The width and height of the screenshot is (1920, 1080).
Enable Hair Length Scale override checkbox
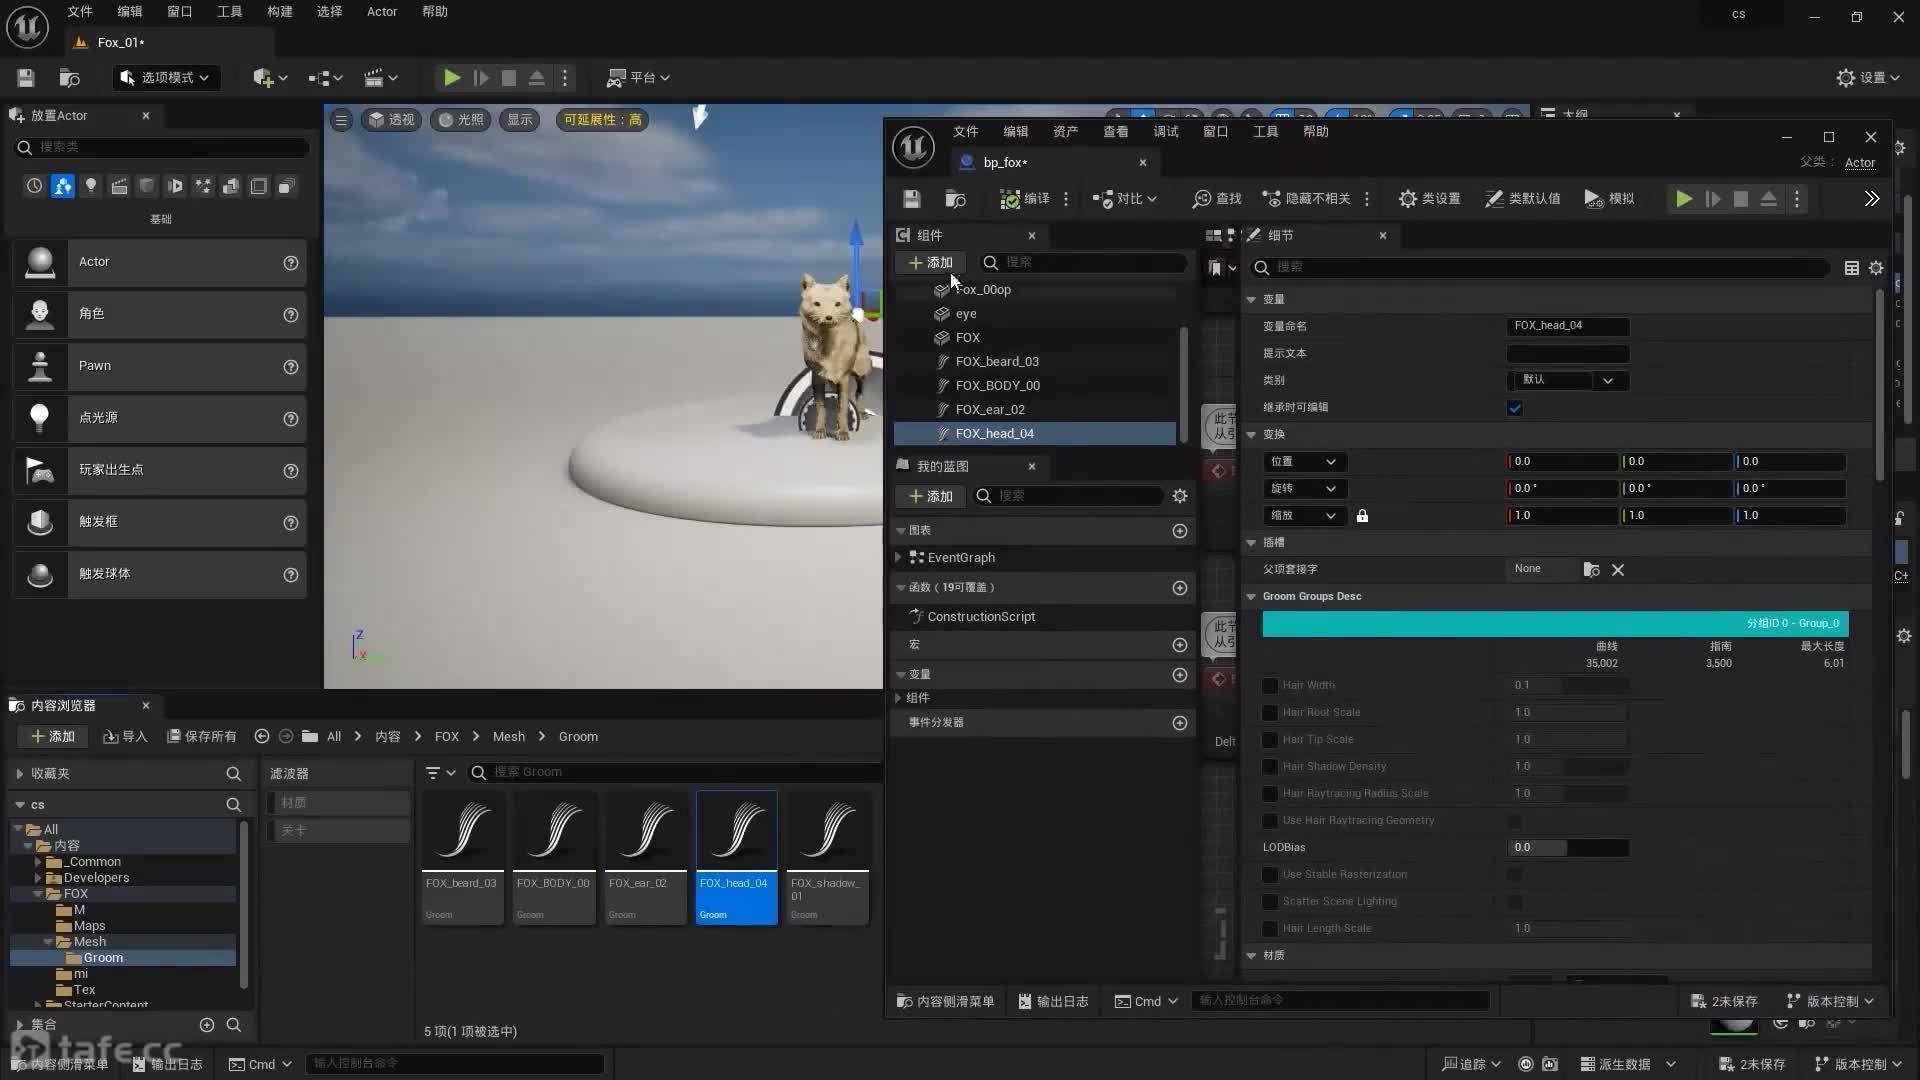(x=1270, y=929)
